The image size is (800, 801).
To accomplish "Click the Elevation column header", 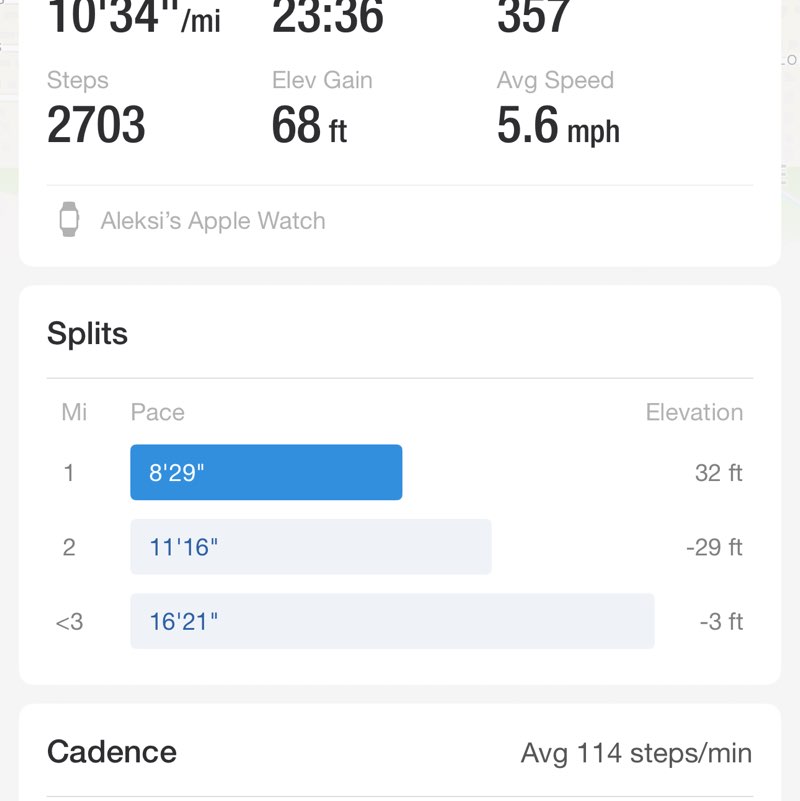I will [x=694, y=412].
